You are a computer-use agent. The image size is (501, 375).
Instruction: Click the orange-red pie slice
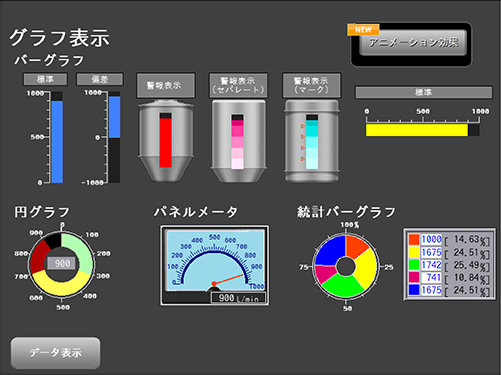(x=356, y=246)
